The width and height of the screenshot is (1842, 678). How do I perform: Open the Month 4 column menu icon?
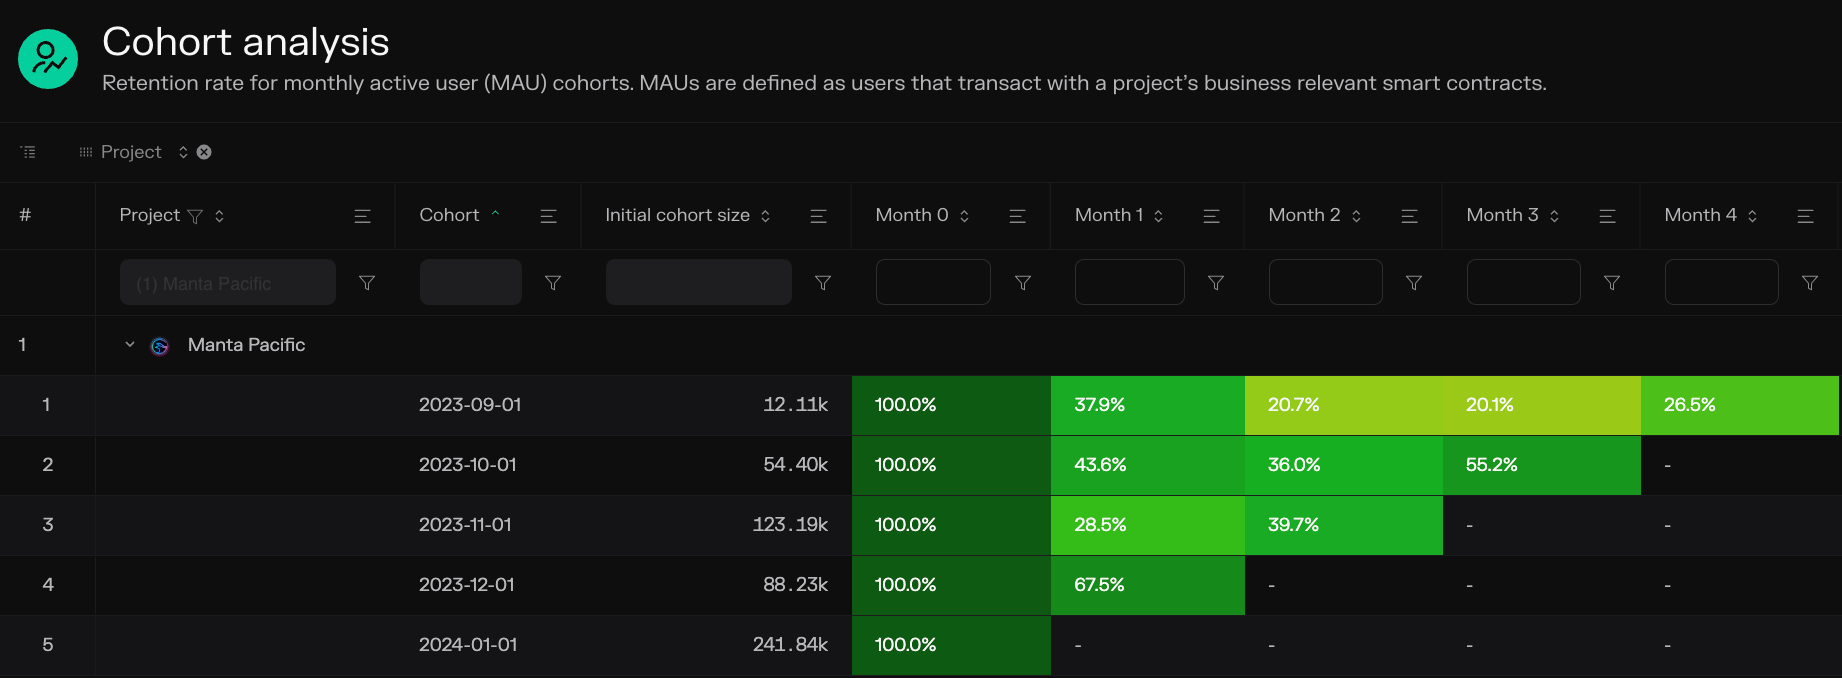(x=1805, y=216)
